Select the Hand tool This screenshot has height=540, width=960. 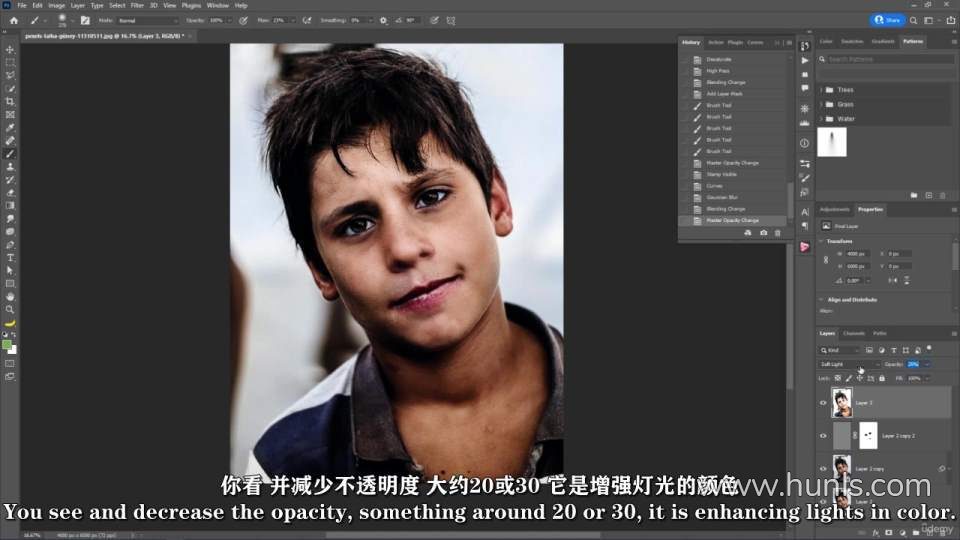point(10,297)
